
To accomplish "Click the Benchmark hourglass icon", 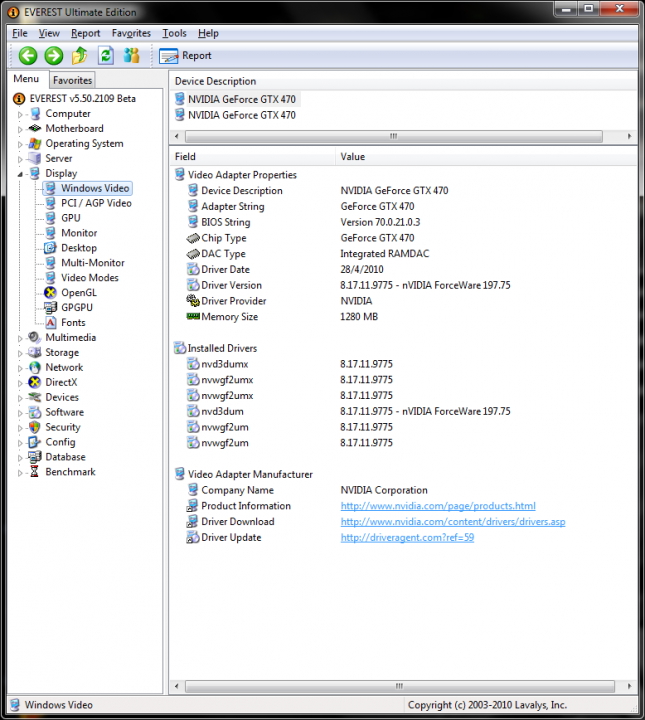I will pyautogui.click(x=34, y=472).
